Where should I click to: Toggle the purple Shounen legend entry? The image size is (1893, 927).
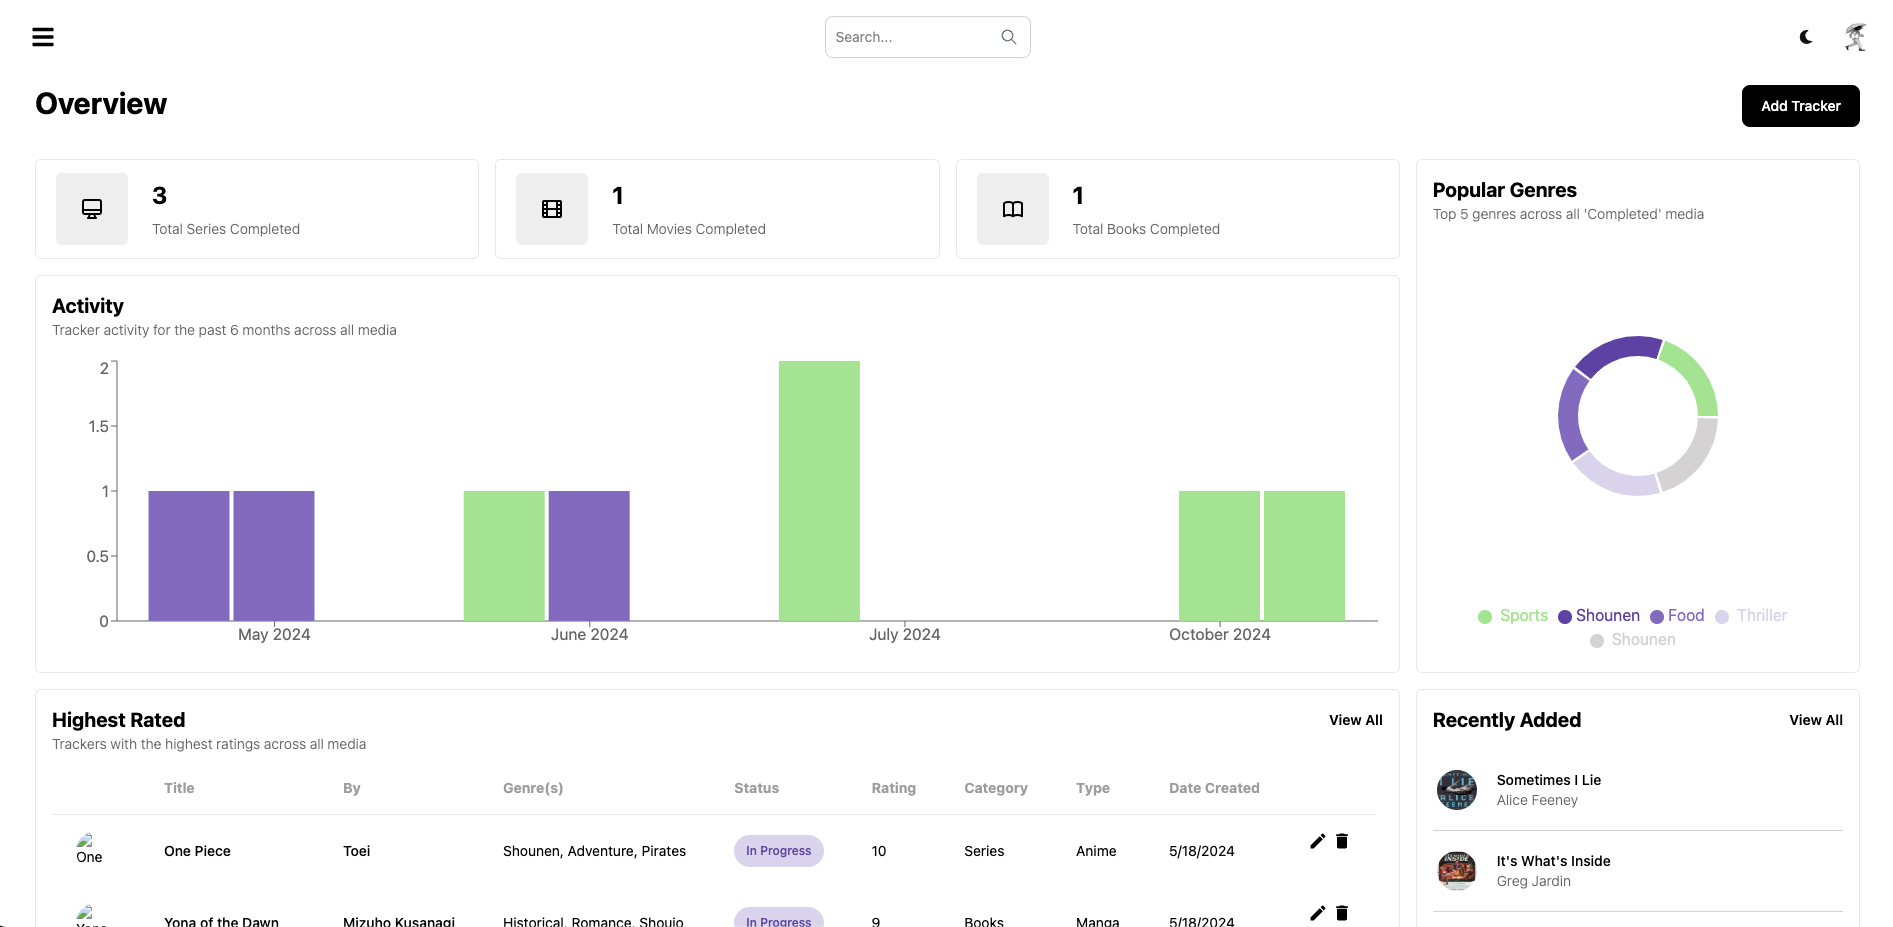[1598, 616]
